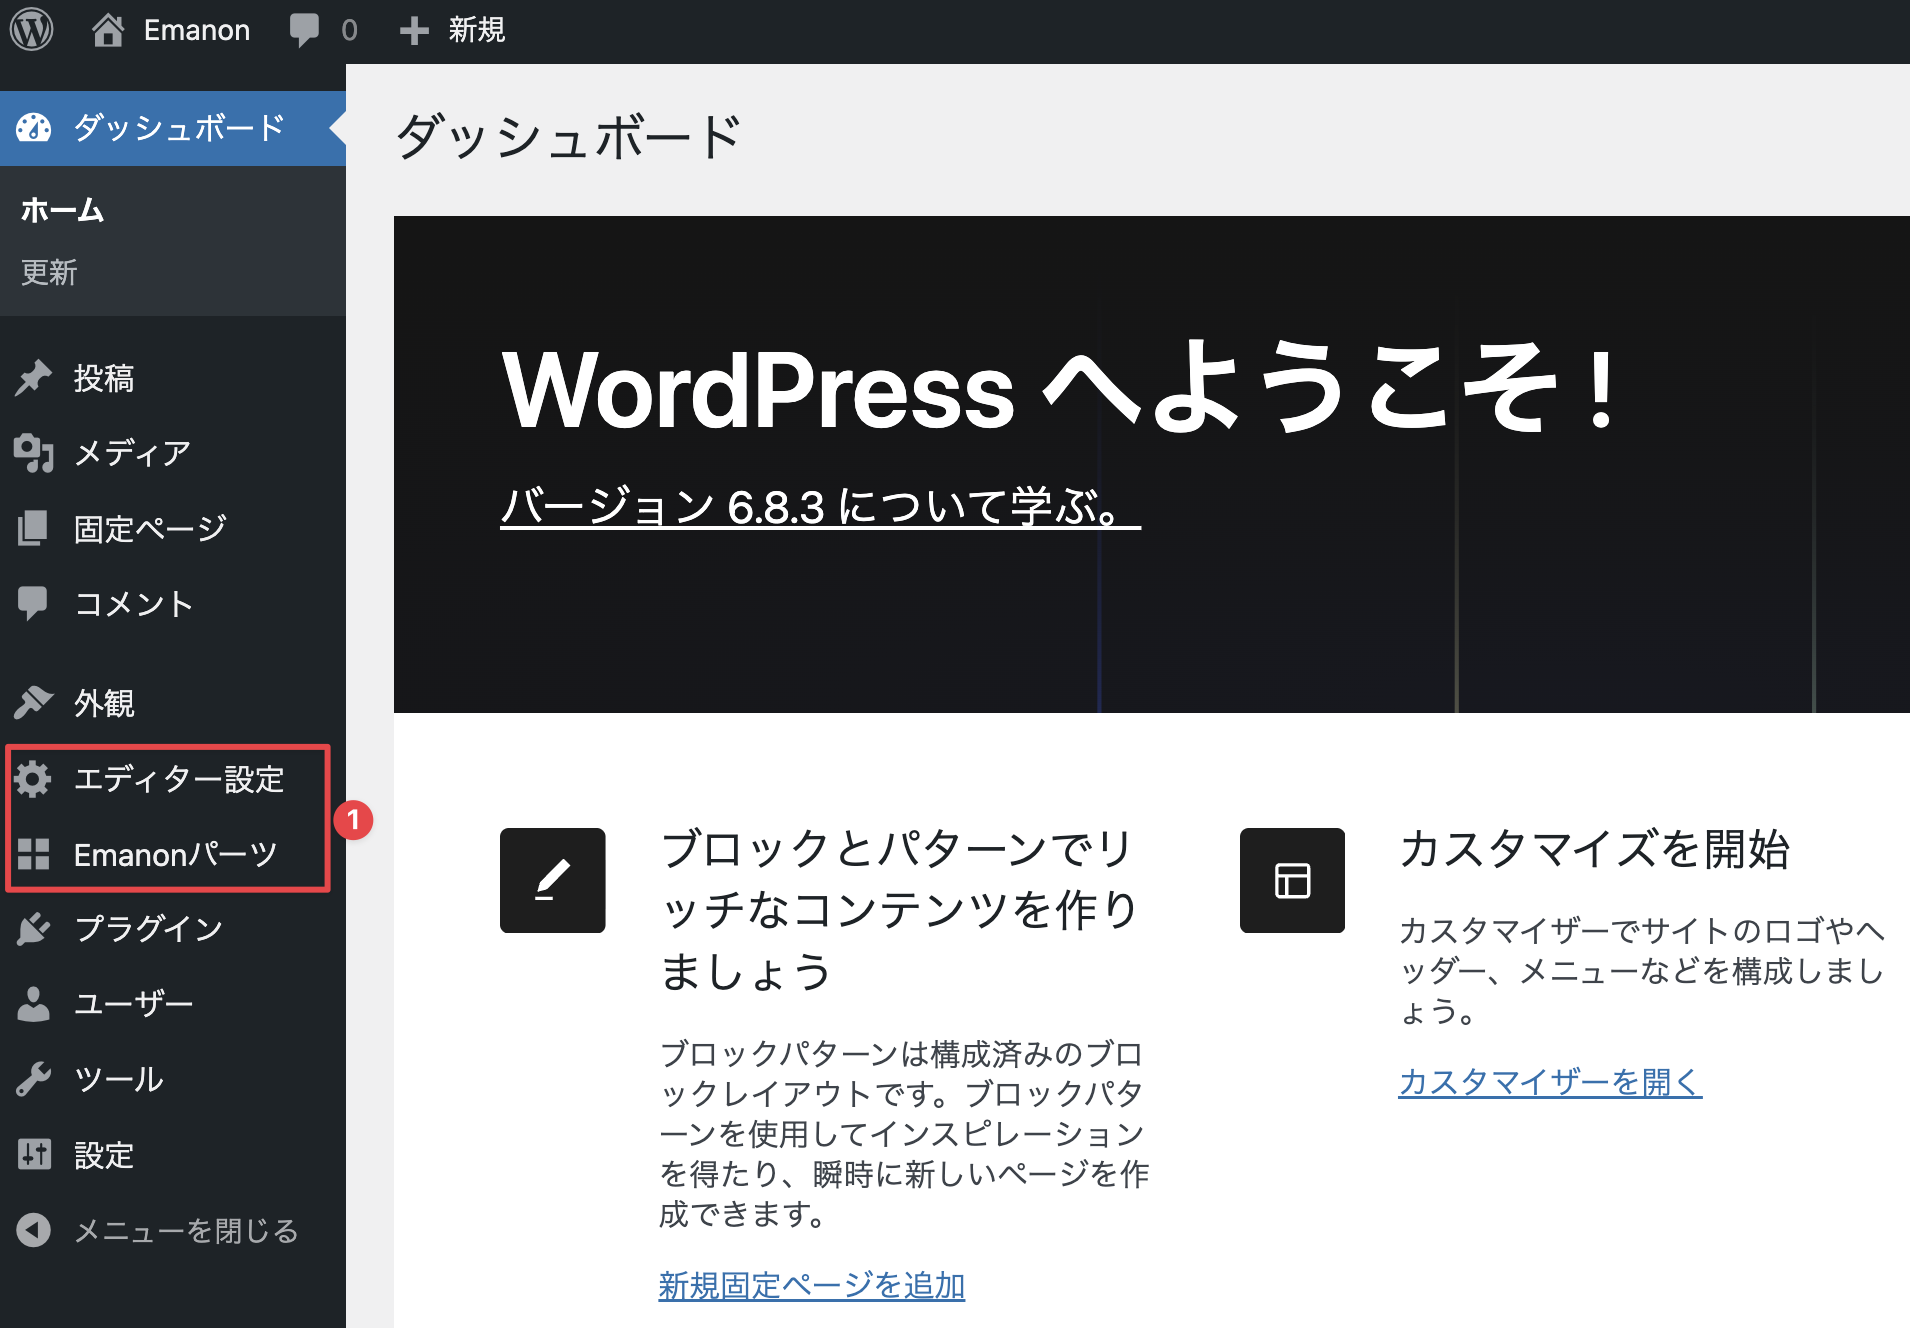Click the wrench icon for ツール

click(x=33, y=1079)
